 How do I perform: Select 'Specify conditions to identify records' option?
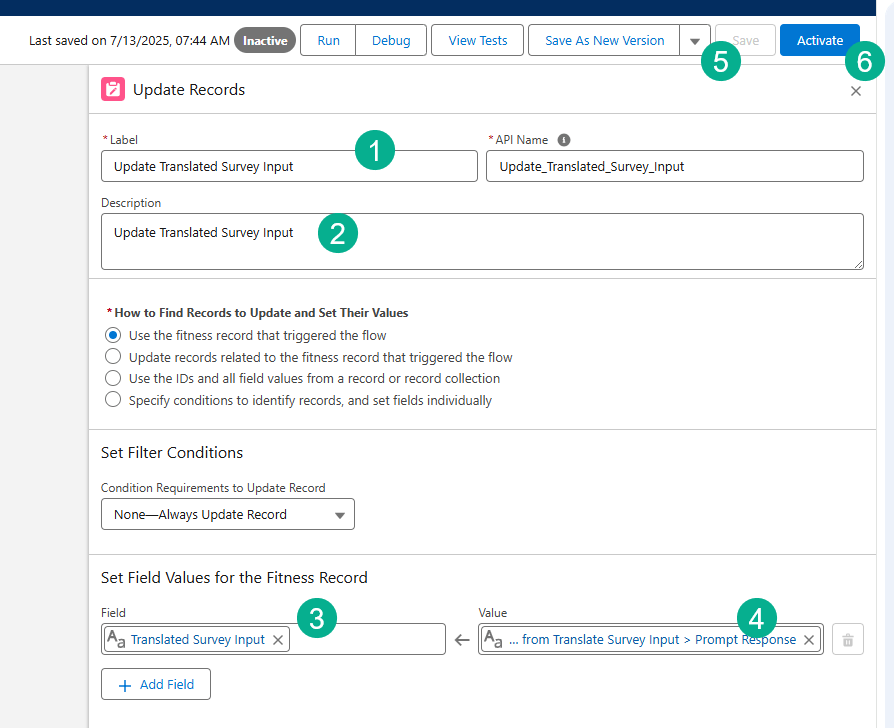click(113, 401)
